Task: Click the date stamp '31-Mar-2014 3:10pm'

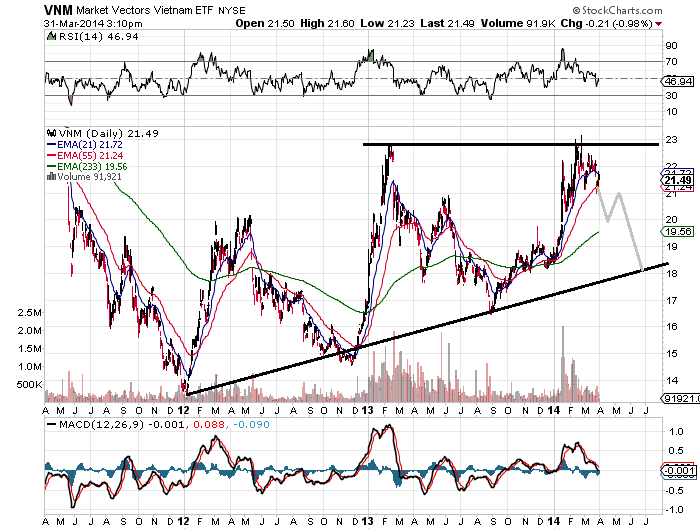Action: click(x=93, y=24)
